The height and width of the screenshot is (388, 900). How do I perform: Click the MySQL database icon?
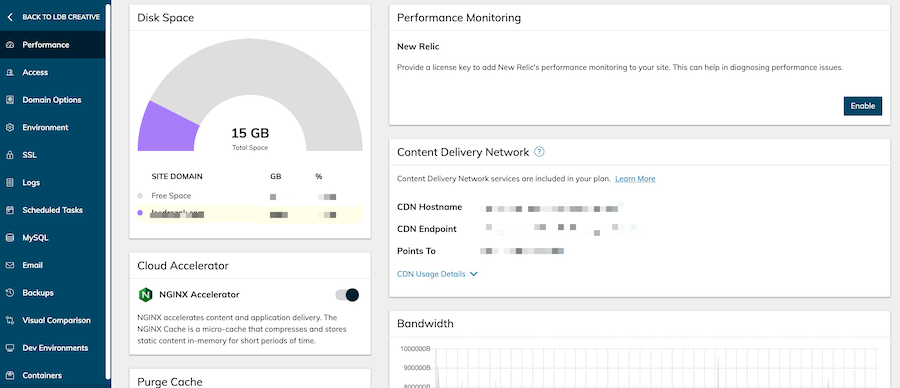pos(10,238)
